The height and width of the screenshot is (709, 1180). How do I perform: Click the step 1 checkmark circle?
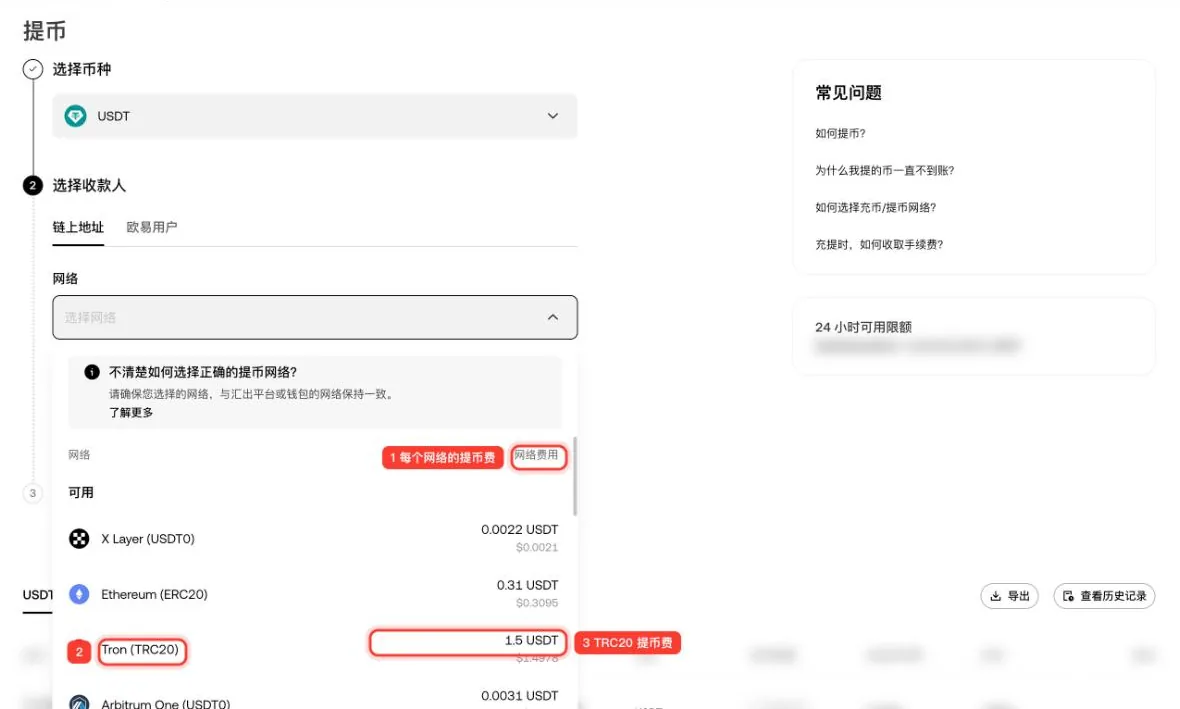click(32, 69)
